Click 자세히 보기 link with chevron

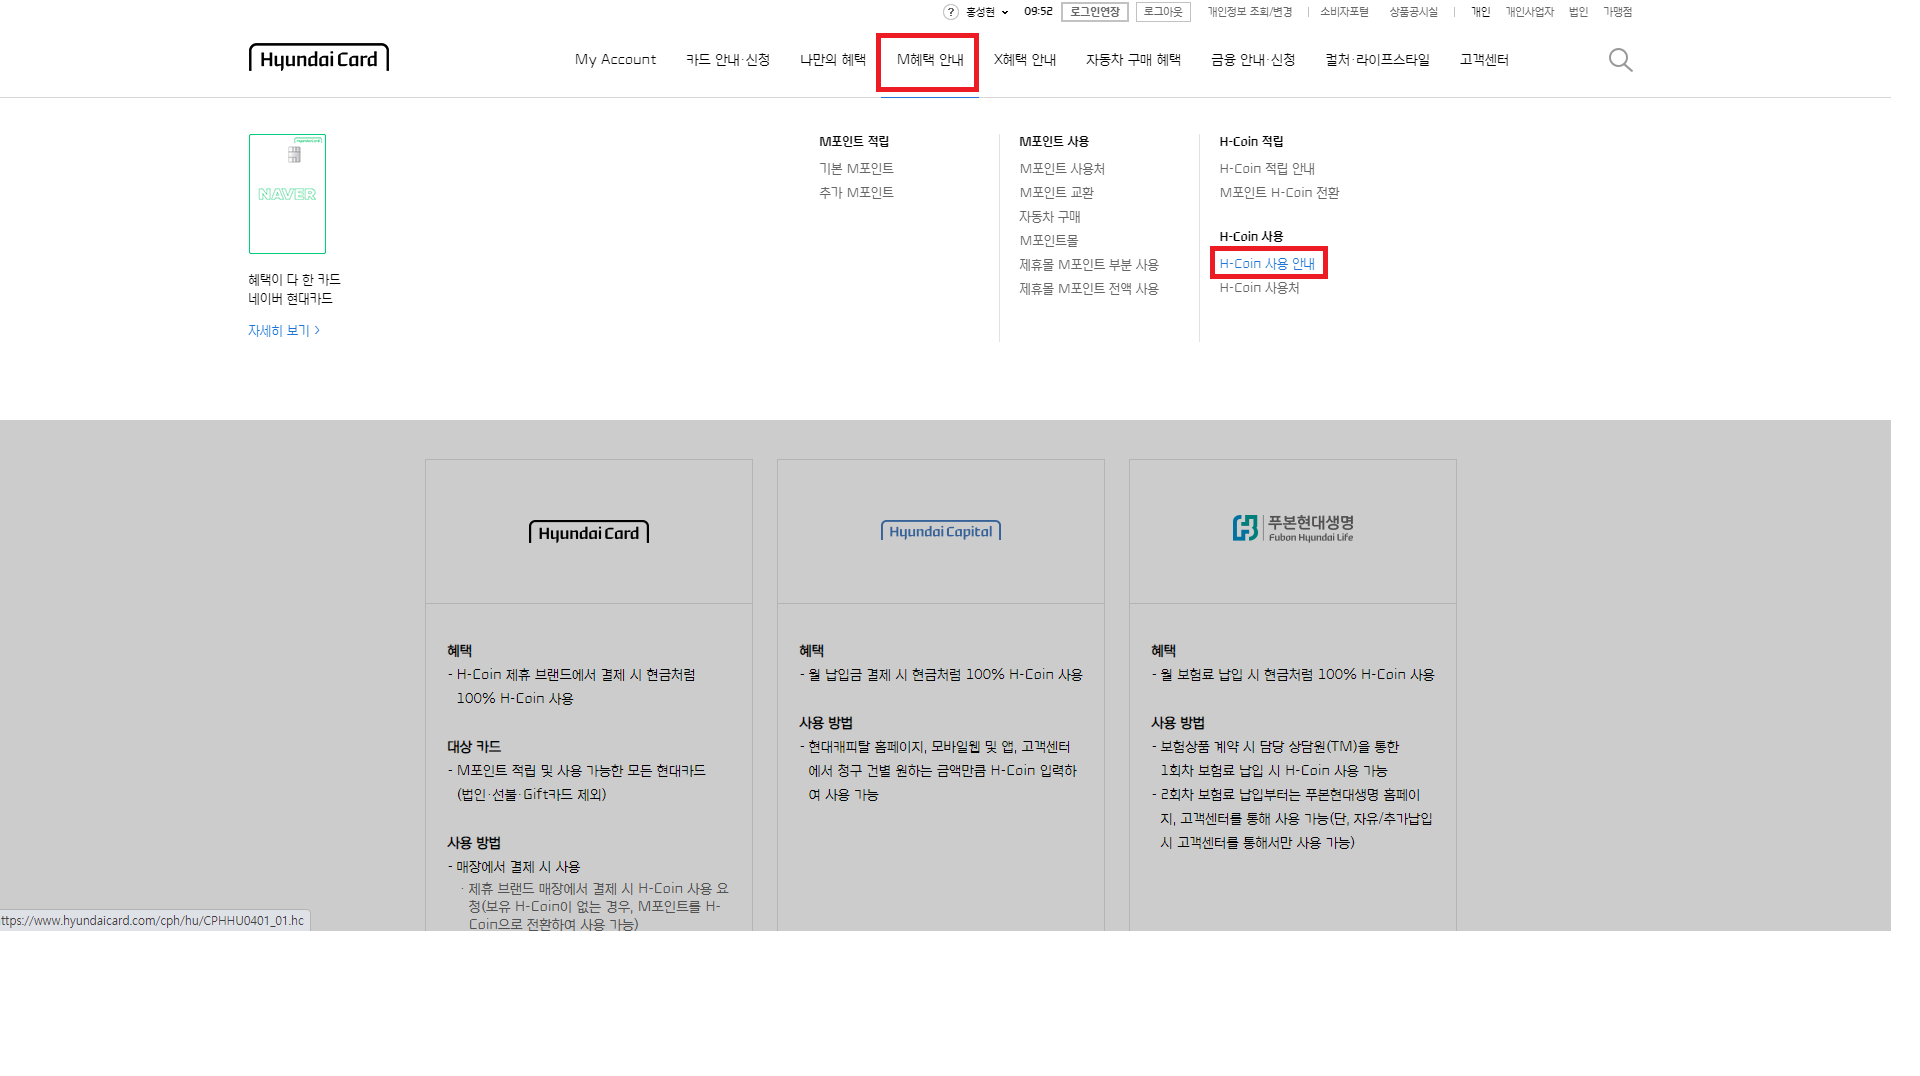[x=284, y=331]
